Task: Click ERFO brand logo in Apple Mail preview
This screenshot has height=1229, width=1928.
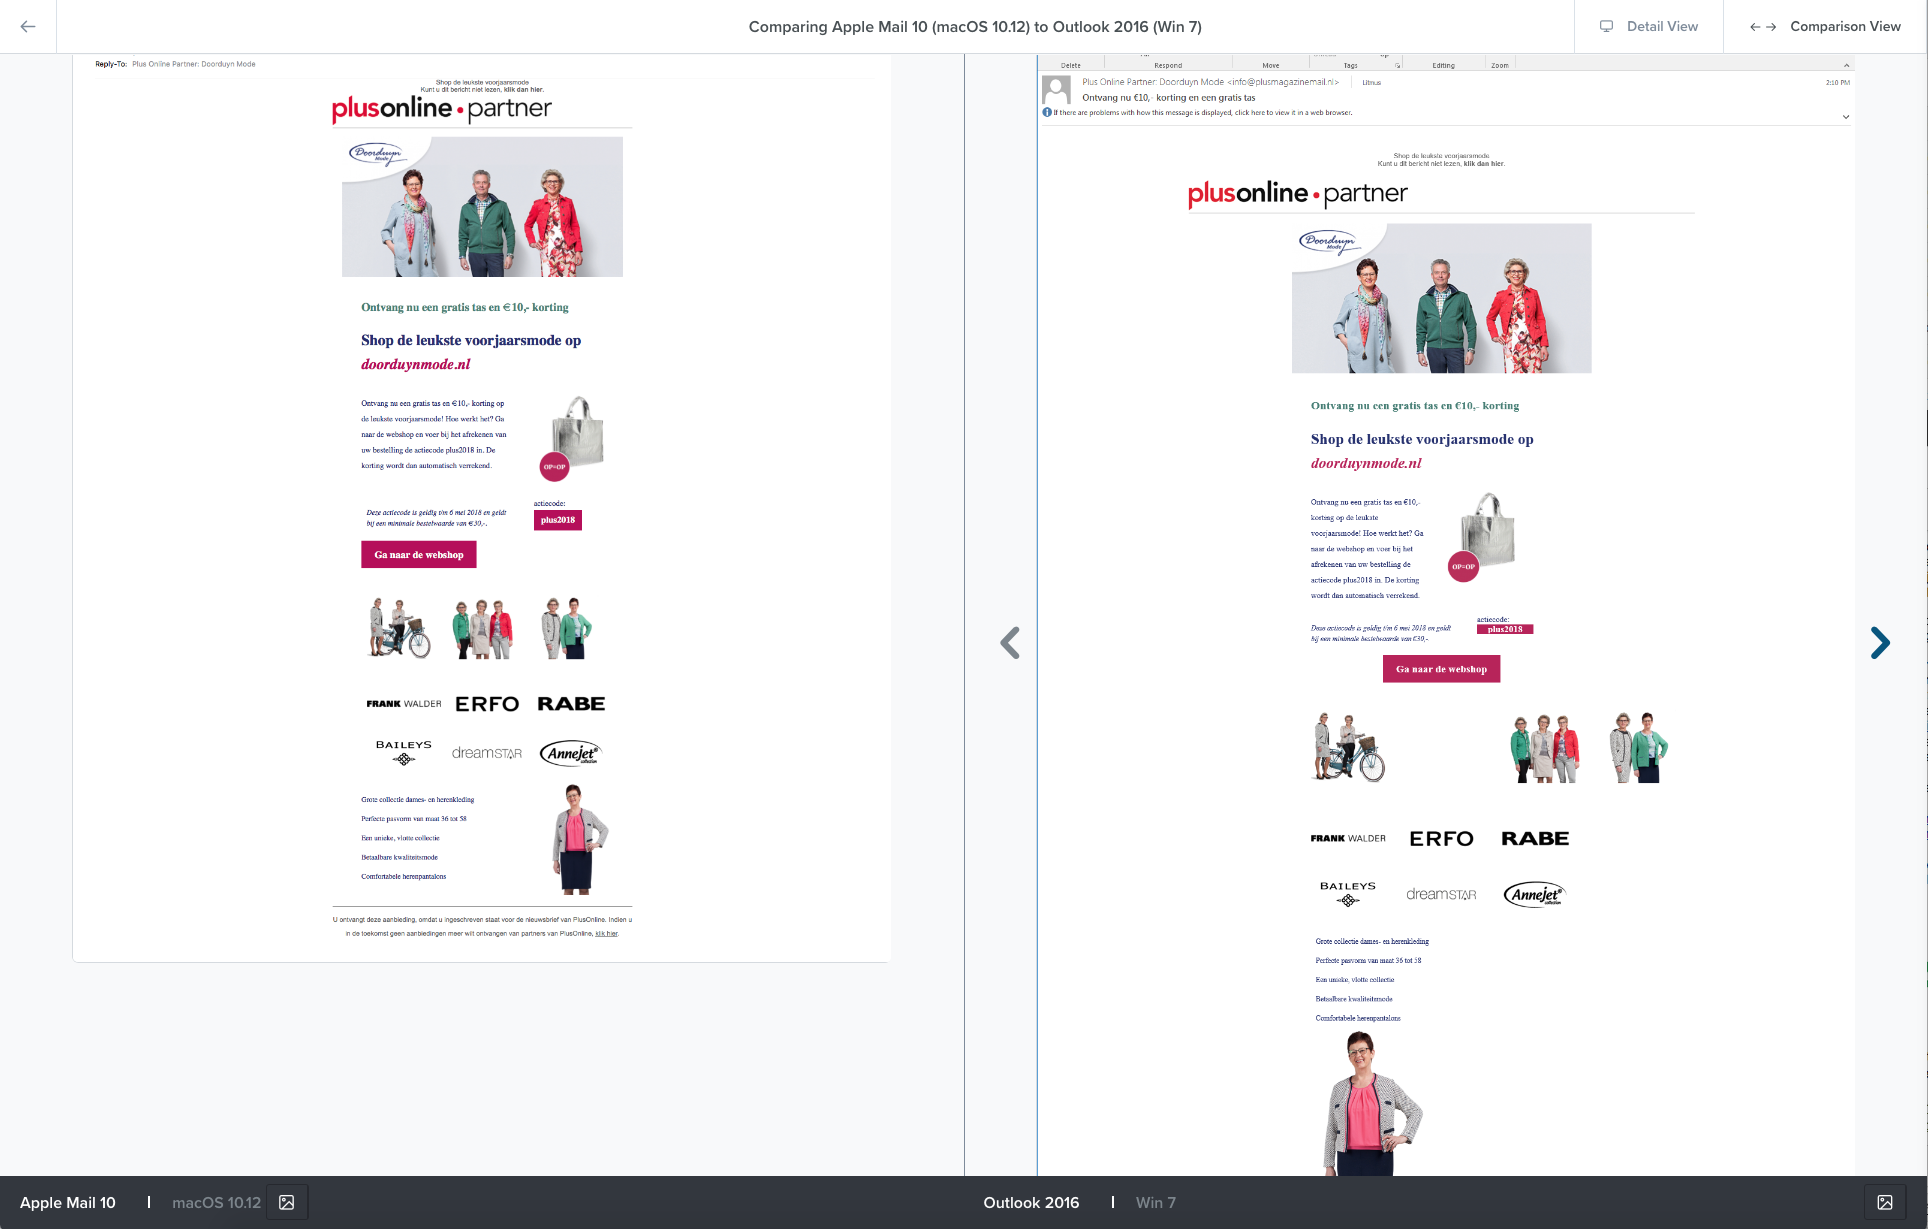Action: [487, 704]
